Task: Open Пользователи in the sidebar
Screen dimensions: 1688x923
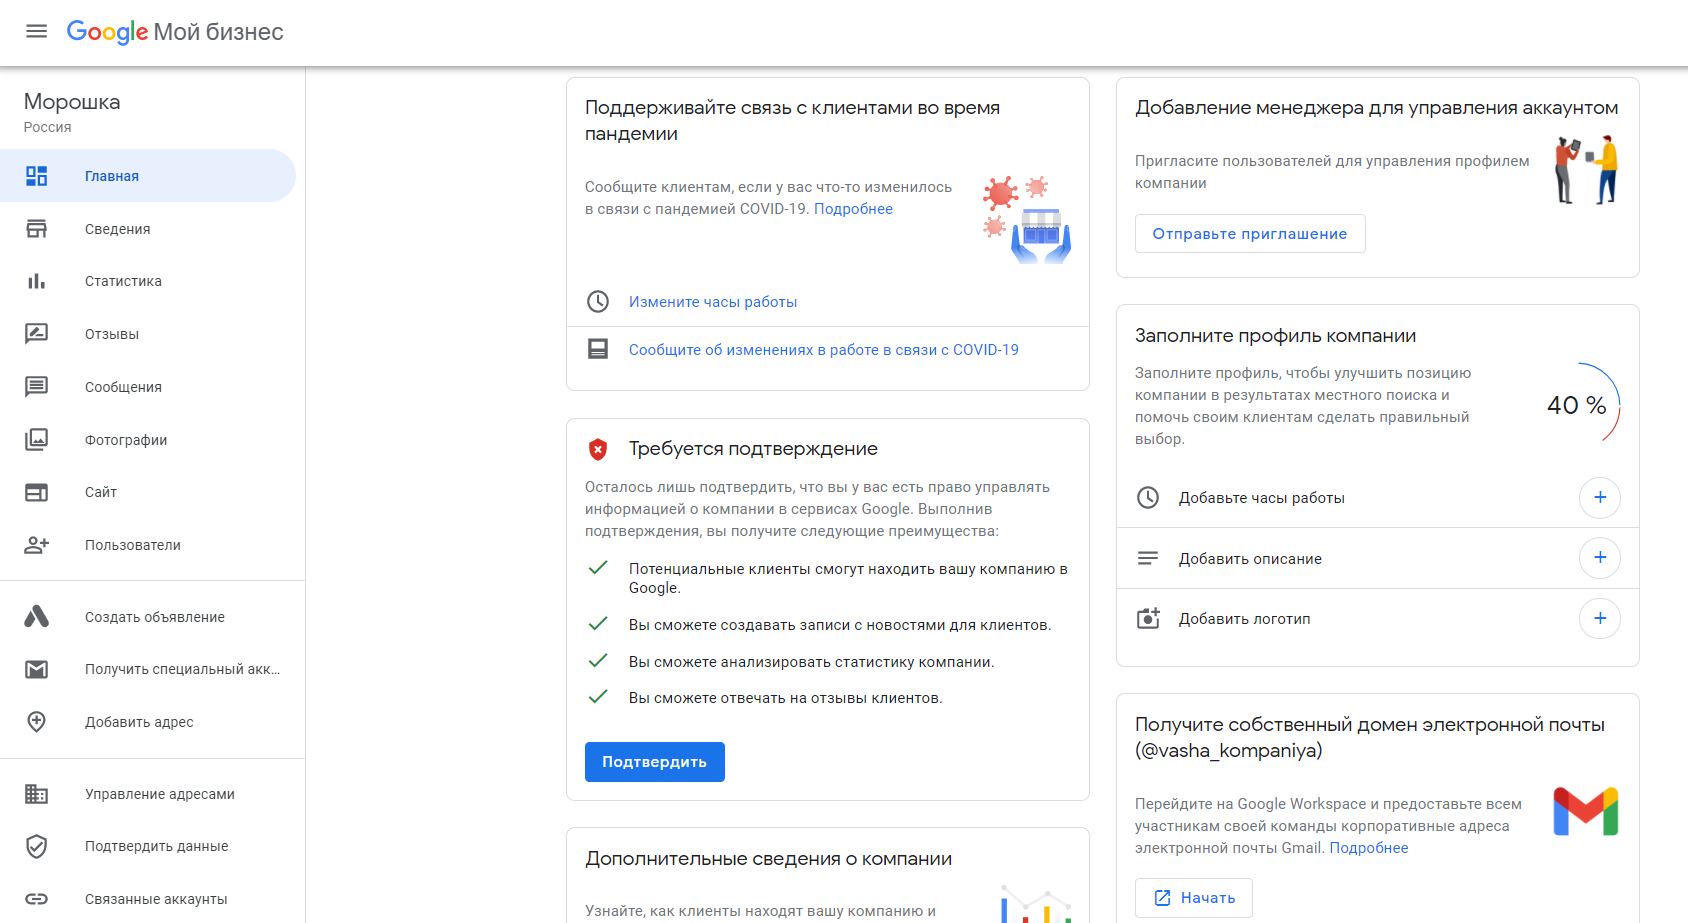Action: pyautogui.click(x=148, y=545)
